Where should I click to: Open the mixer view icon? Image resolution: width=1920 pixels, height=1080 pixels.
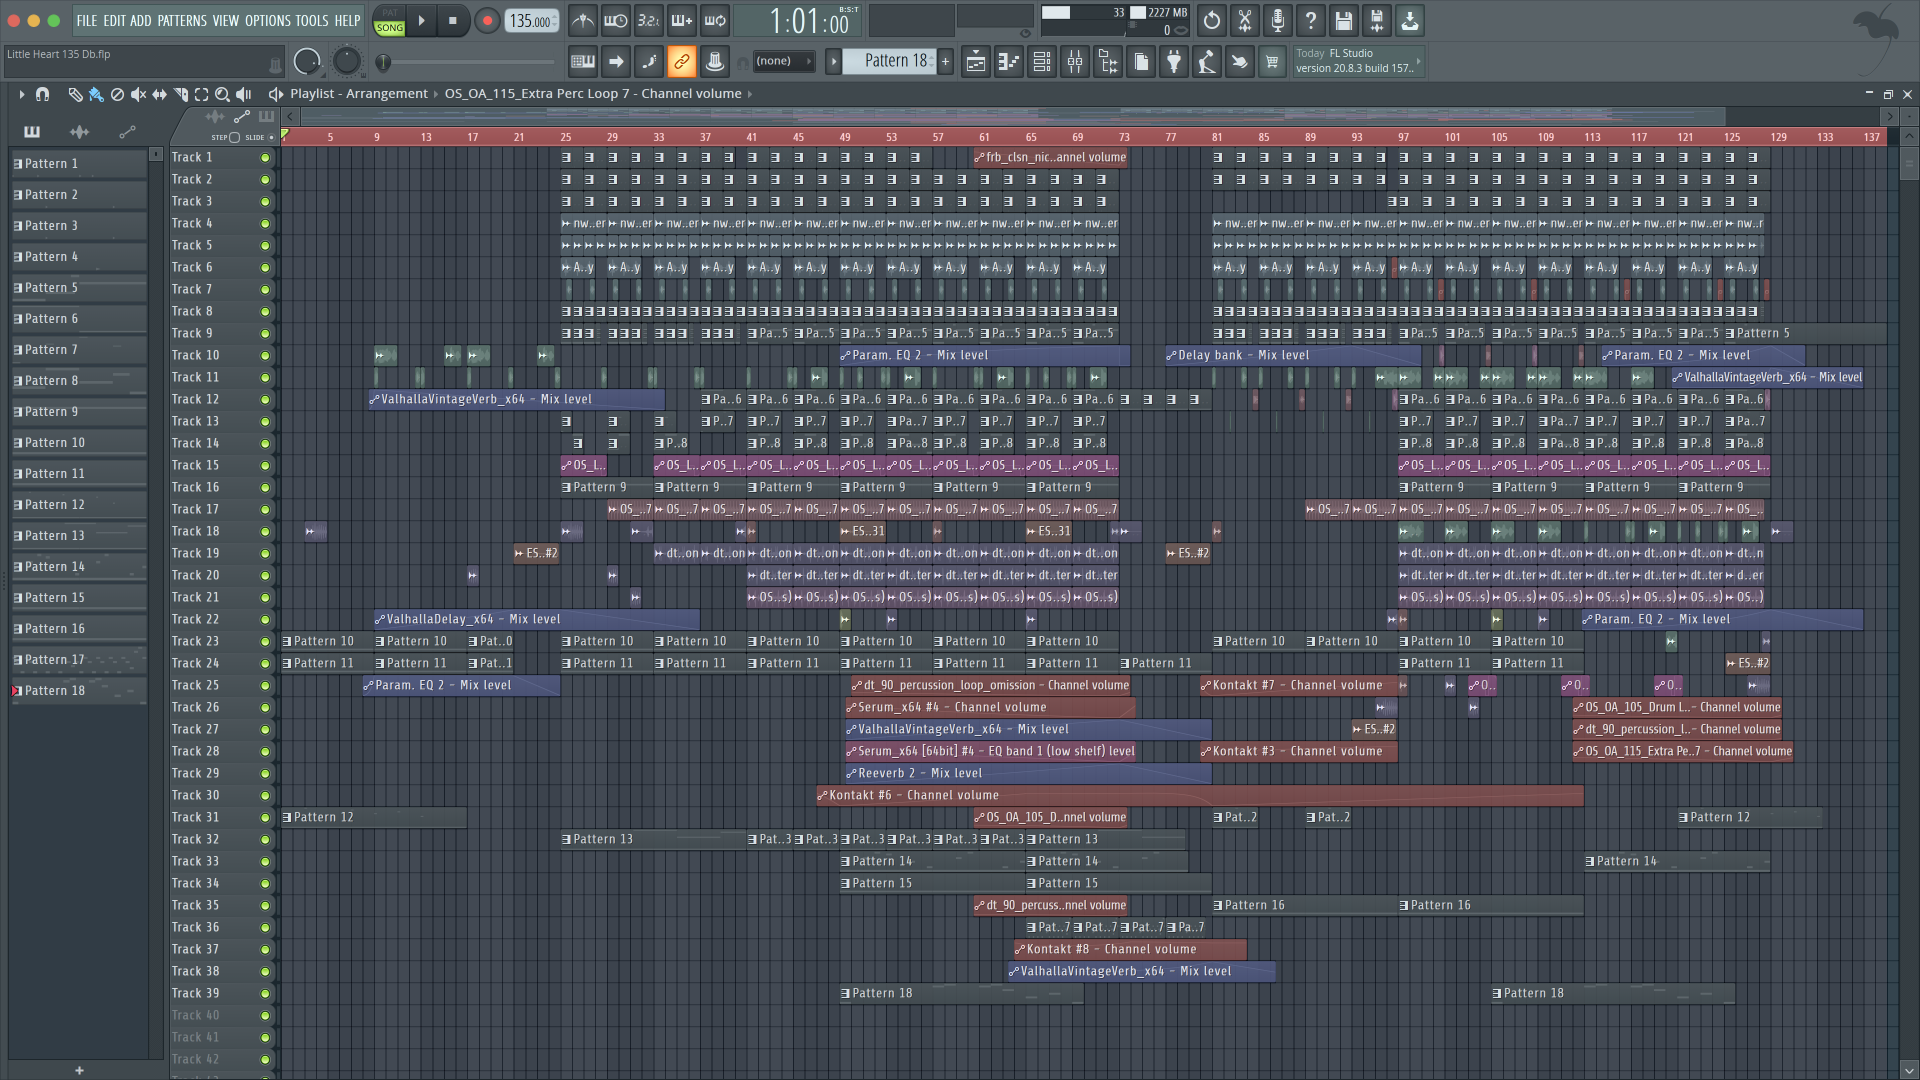coord(1075,62)
